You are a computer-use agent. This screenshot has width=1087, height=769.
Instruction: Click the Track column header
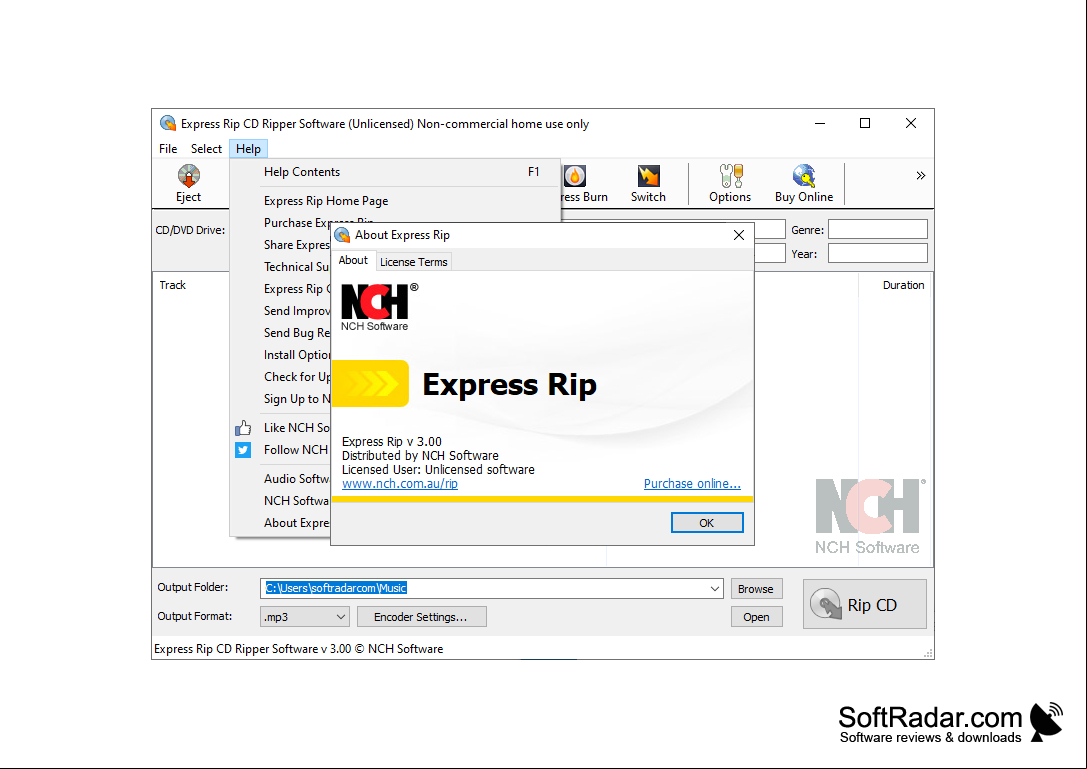pyautogui.click(x=173, y=285)
